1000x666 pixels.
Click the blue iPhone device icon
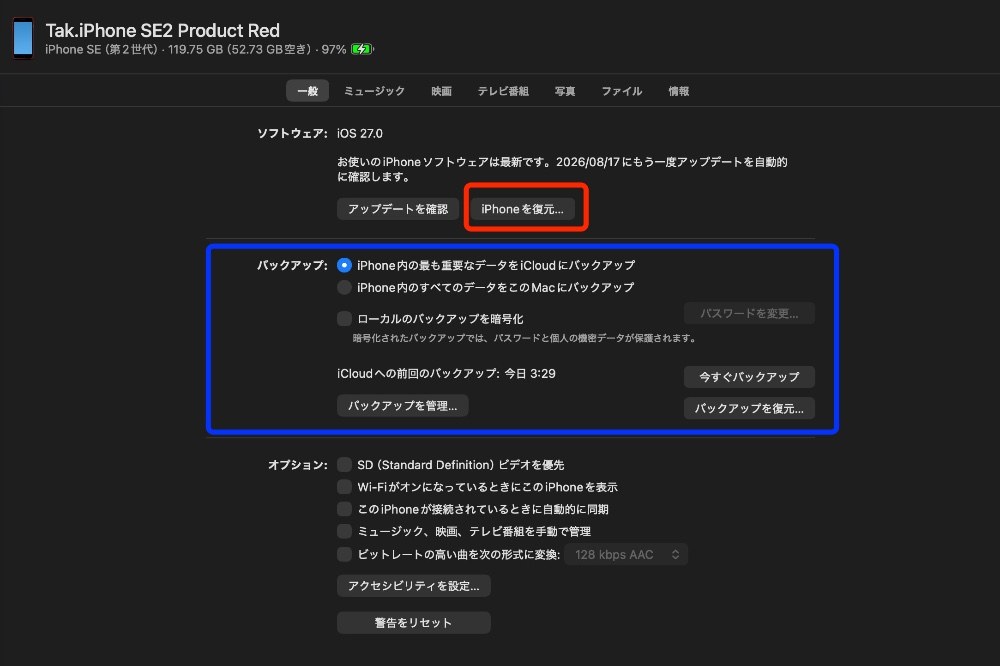pos(23,38)
